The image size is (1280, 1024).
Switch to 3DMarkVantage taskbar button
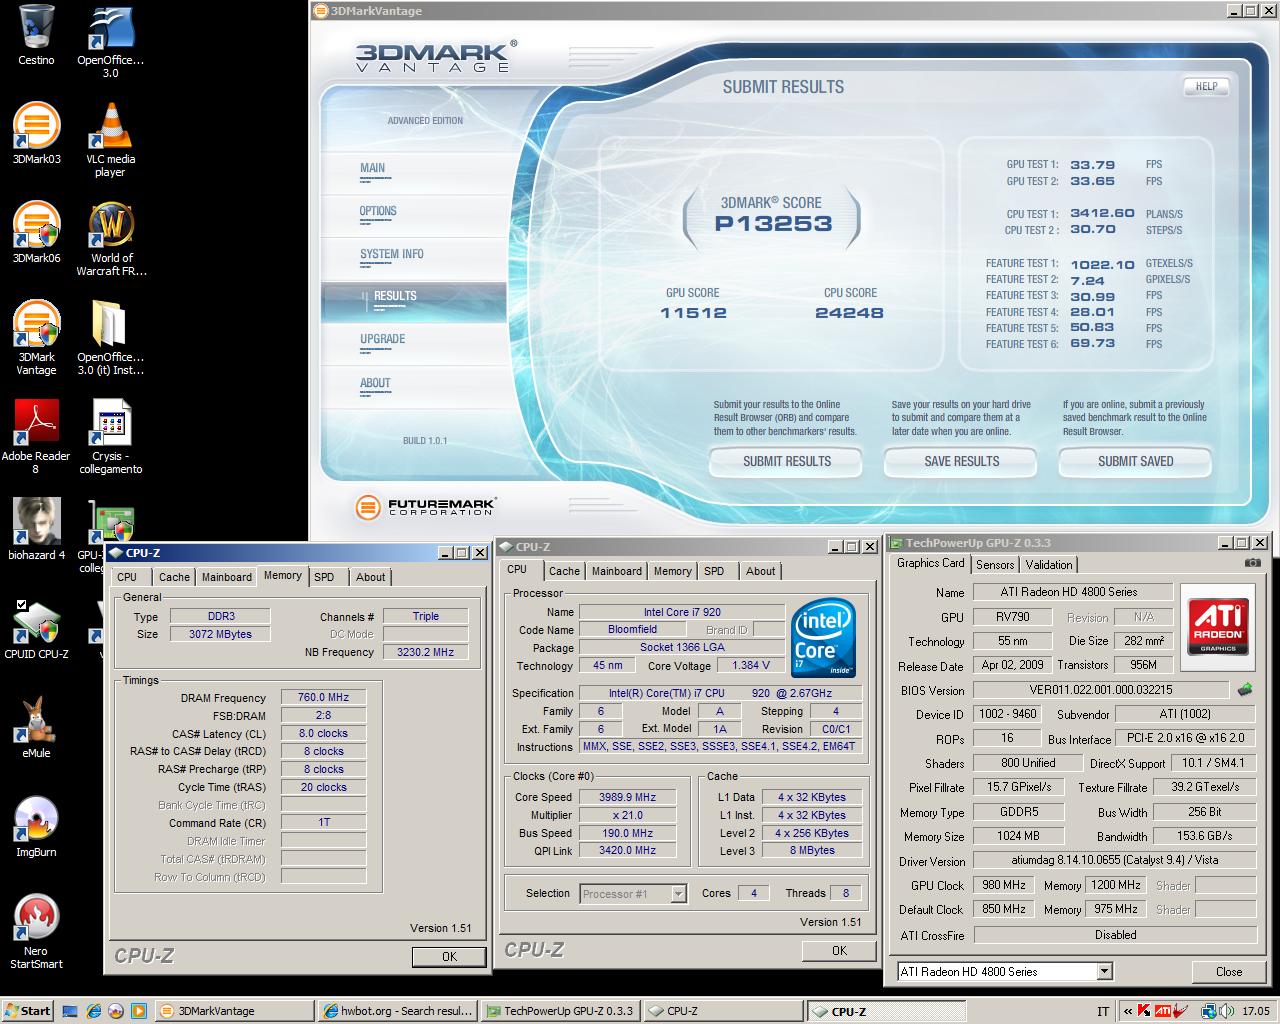pyautogui.click(x=234, y=1011)
